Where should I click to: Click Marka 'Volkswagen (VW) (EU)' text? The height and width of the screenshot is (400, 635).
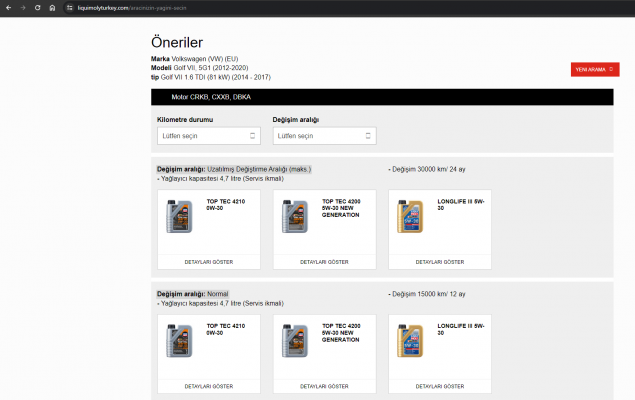(205, 59)
